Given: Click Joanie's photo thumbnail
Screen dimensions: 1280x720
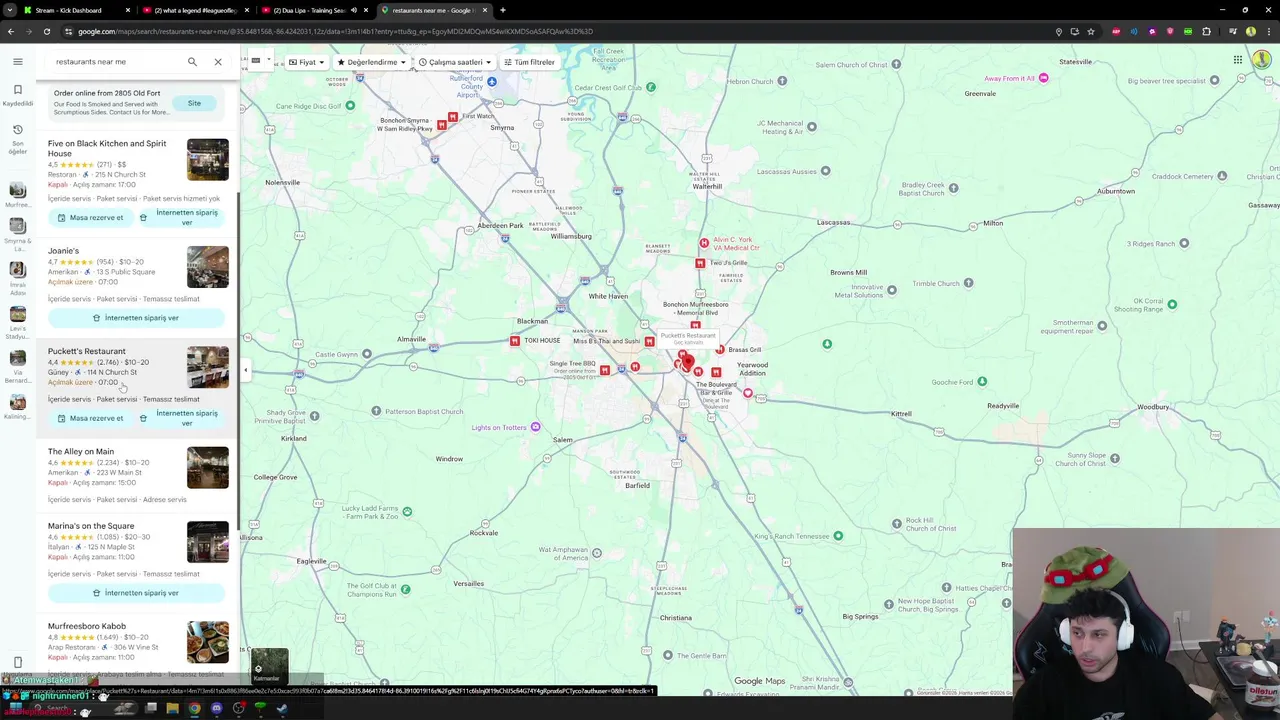Looking at the screenshot, I should coord(208,267).
